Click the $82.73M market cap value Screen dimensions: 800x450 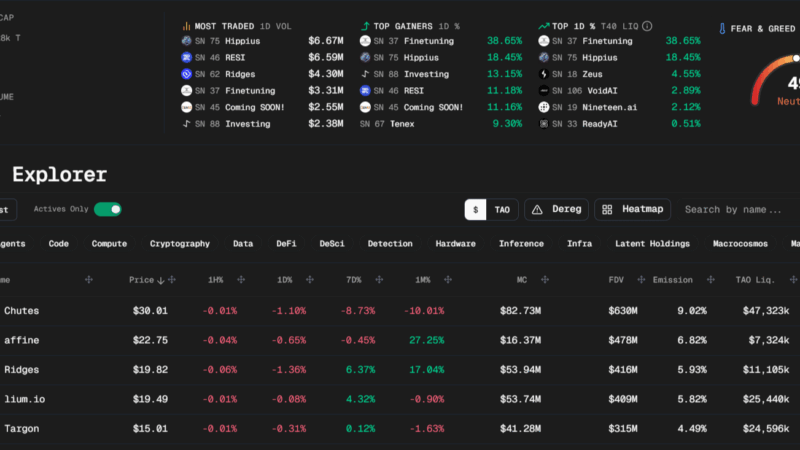click(x=520, y=311)
